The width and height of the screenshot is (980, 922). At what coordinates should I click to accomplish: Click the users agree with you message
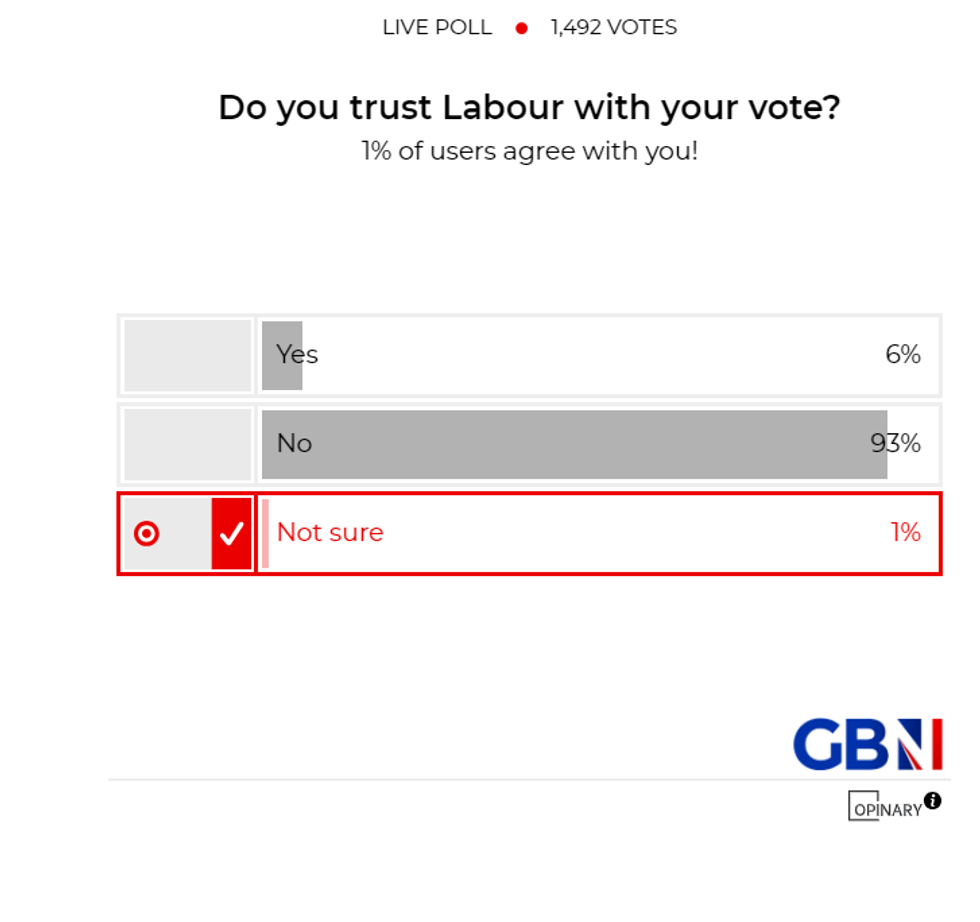pos(529,152)
